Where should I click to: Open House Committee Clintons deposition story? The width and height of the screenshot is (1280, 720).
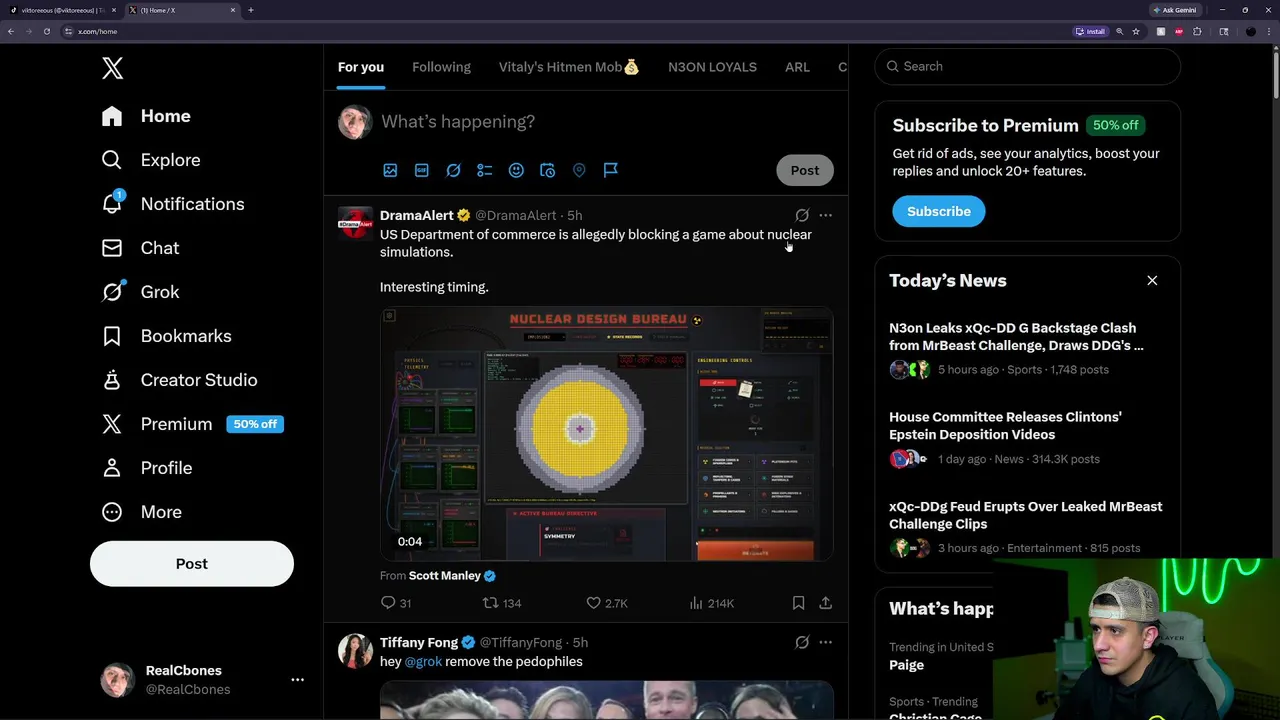pos(1027,438)
